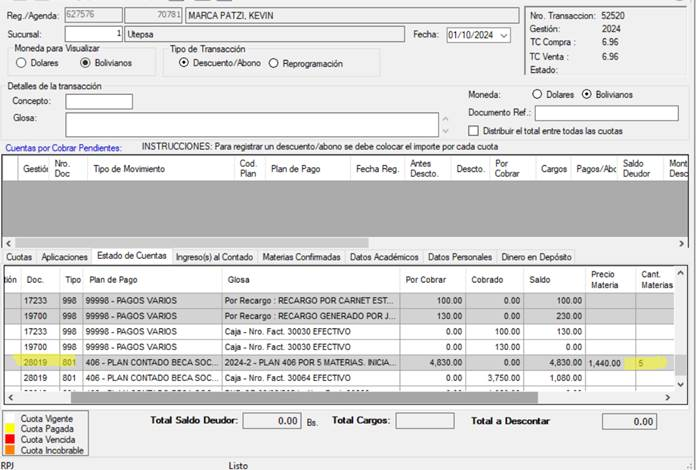Click the Total Cargos value box

pyautogui.click(x=425, y=421)
